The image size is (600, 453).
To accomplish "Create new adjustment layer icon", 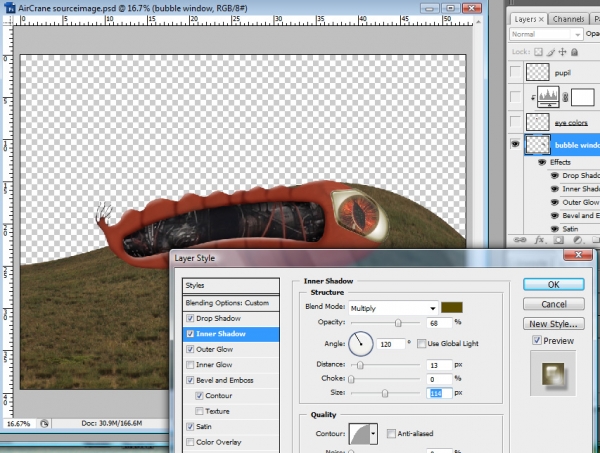I will (577, 240).
